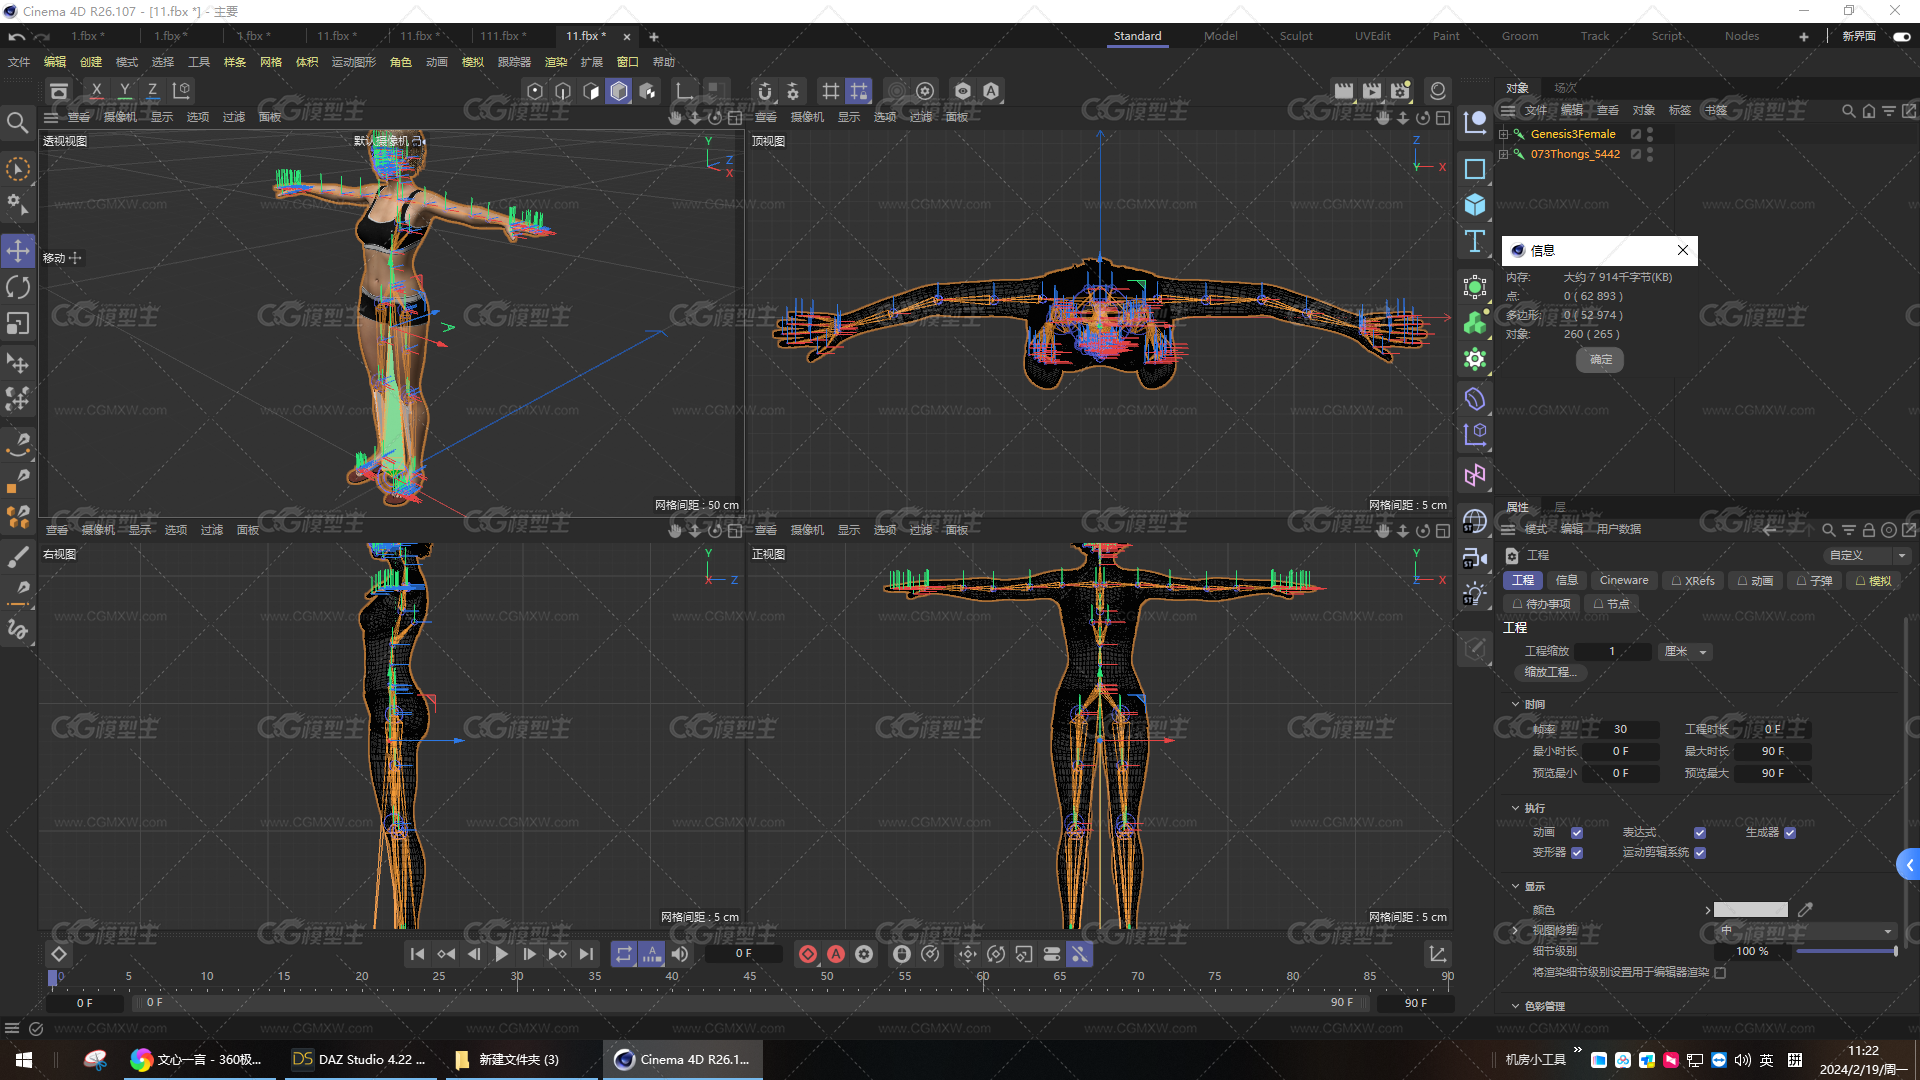Screen dimensions: 1920x1080
Task: Switch to 111.fbx document tab
Action: click(502, 36)
